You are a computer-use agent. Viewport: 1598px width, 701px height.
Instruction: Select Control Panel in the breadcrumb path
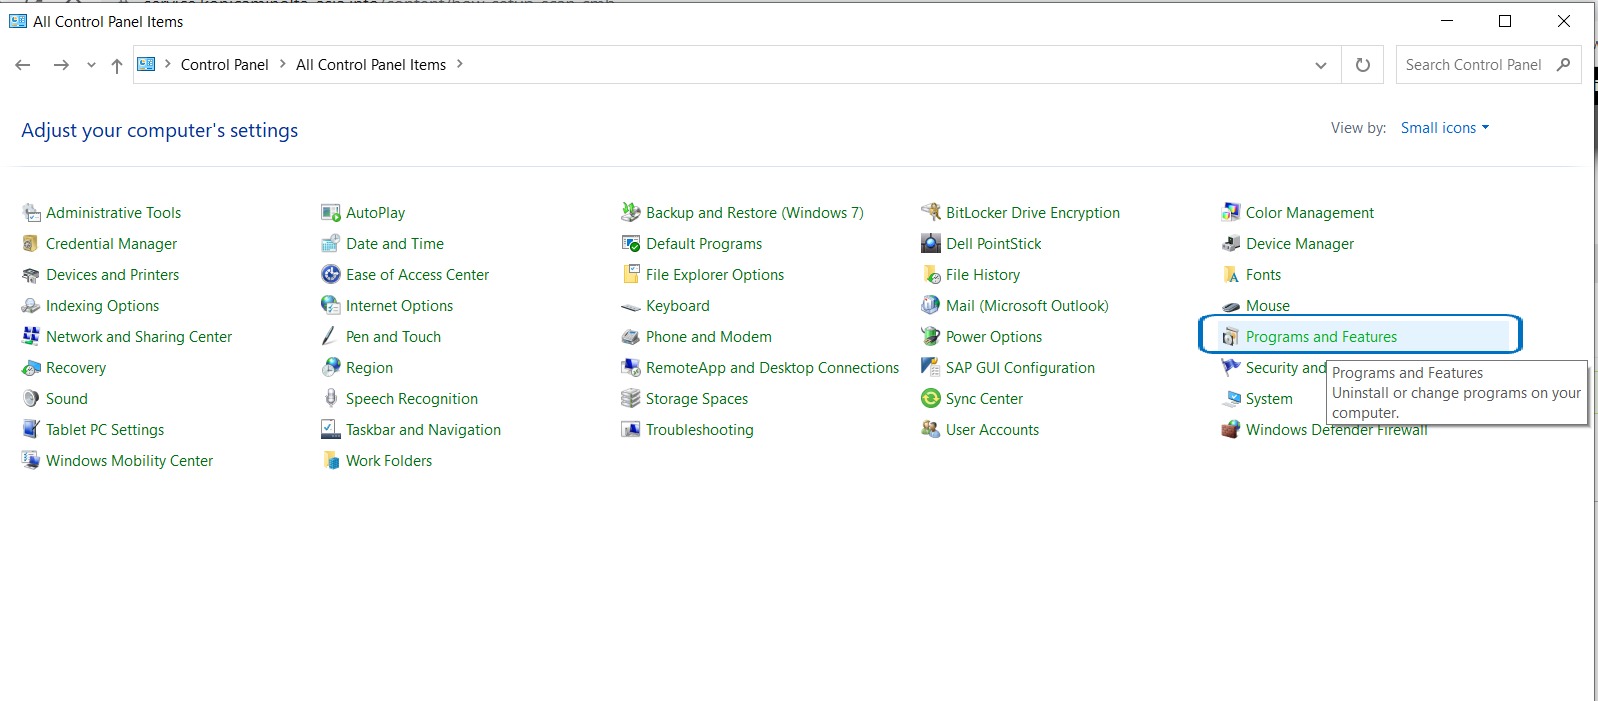(x=224, y=65)
